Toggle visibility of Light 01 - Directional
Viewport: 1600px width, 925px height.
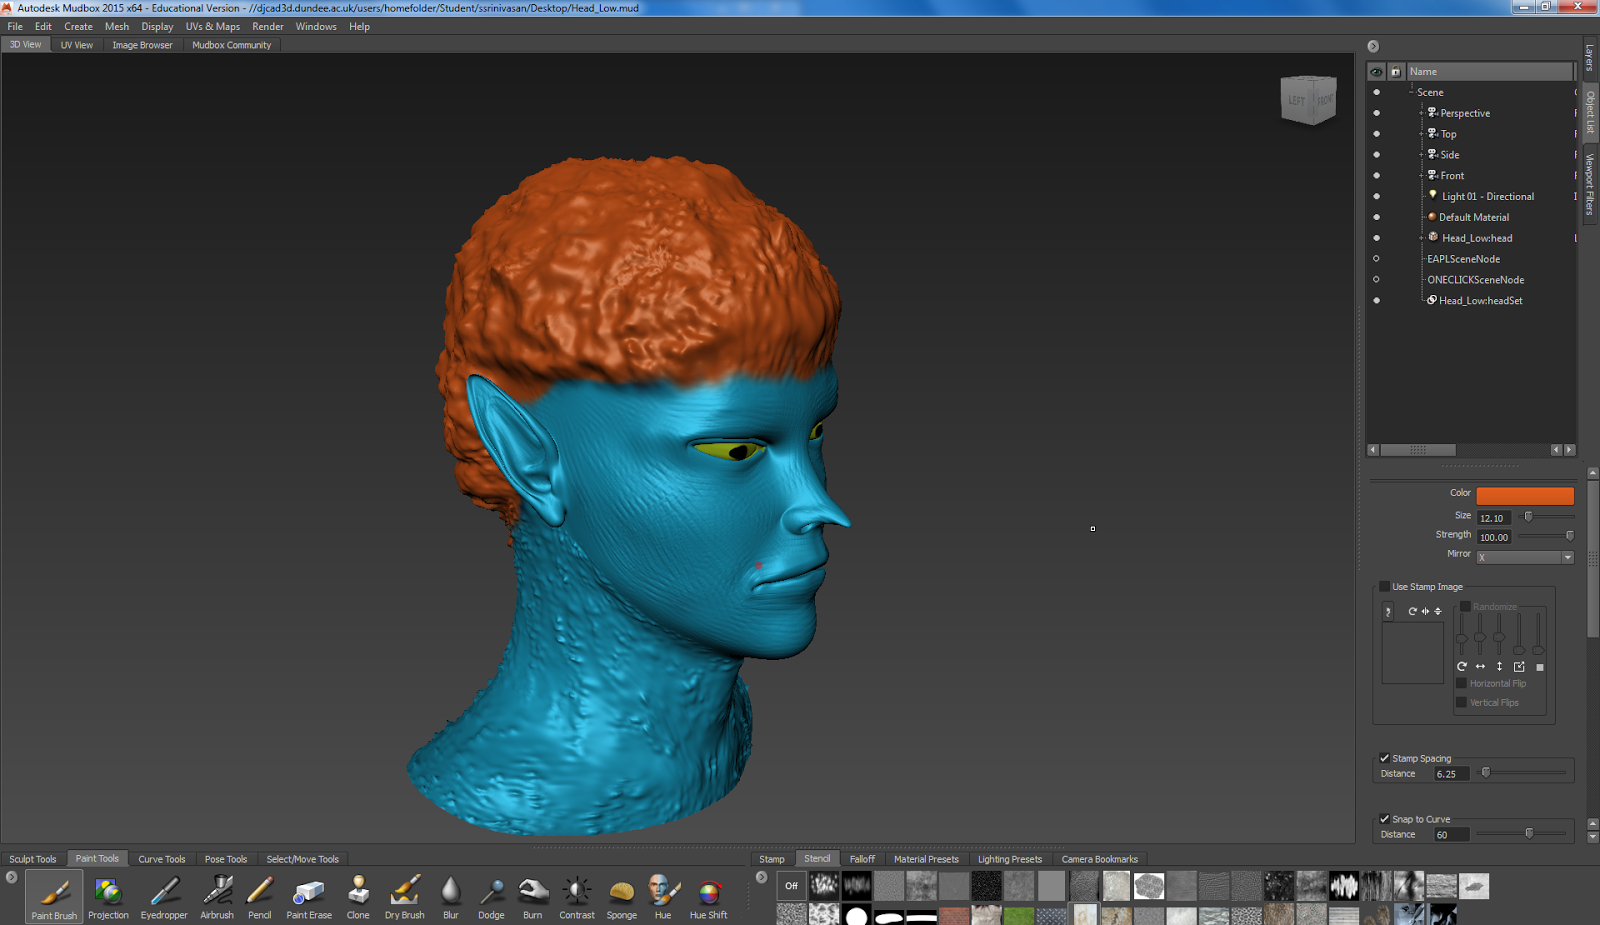coord(1377,196)
